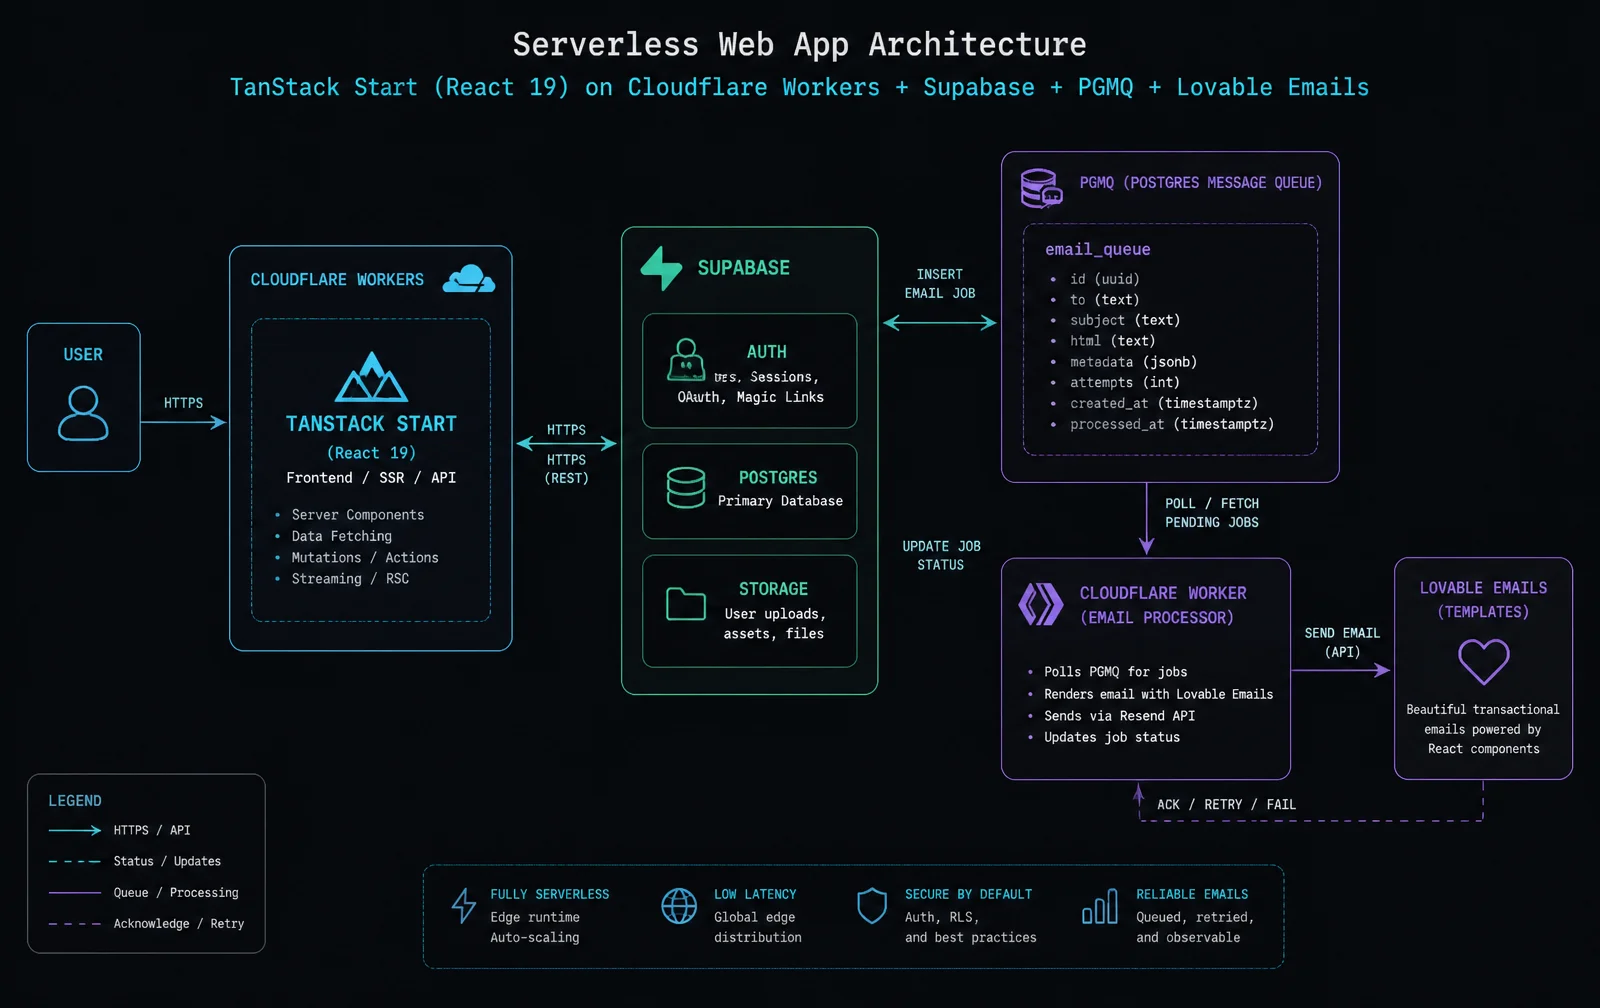Click the USER box label

[83, 355]
